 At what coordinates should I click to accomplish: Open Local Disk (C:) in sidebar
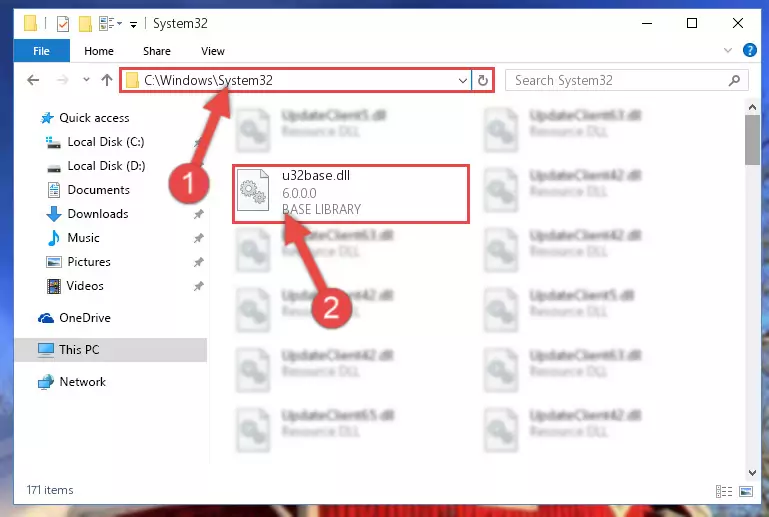pos(105,142)
